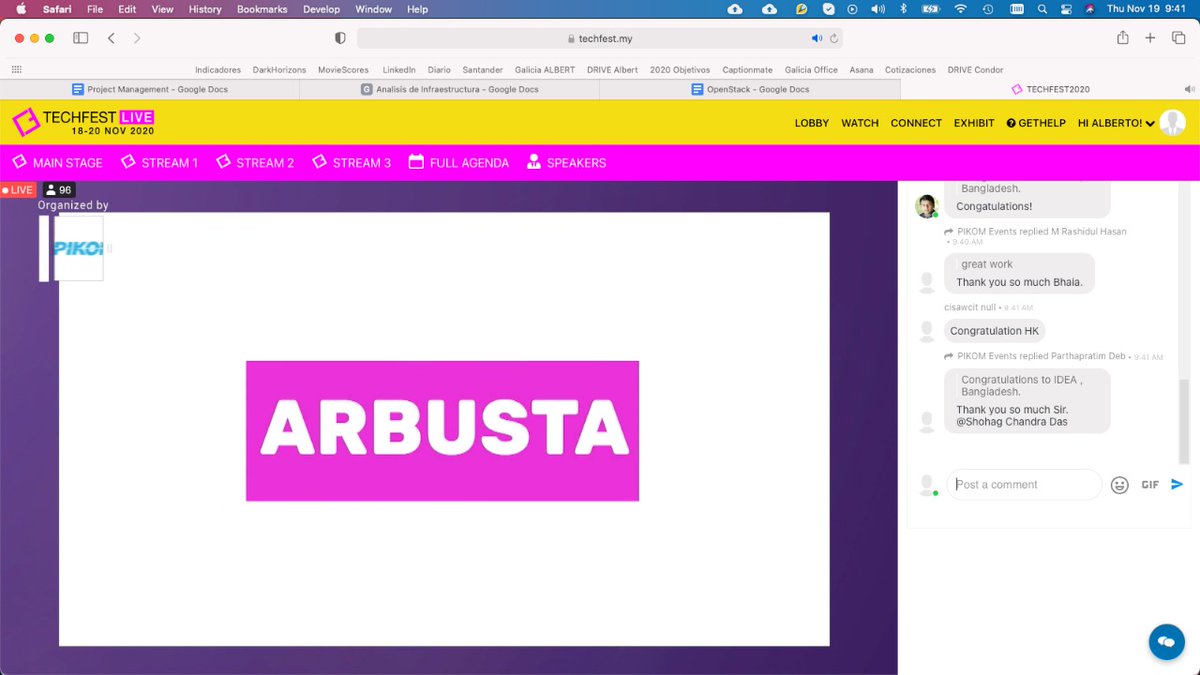Open the EXHIBIT section
Viewport: 1200px width, 675px height.
pos(974,123)
